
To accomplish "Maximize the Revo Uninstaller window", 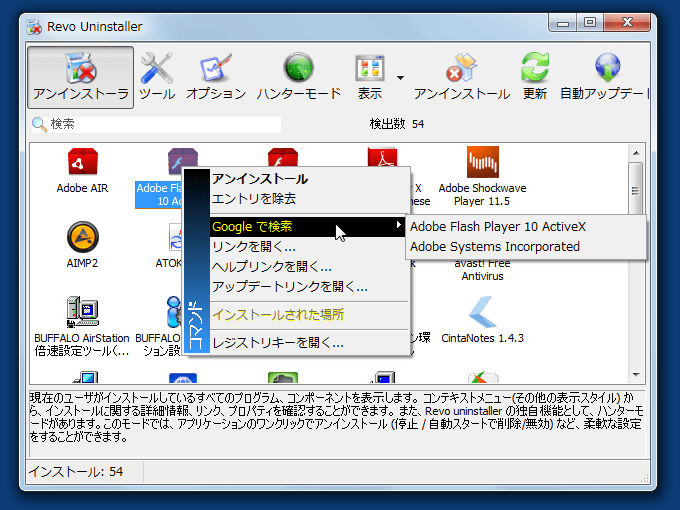I will (x=590, y=23).
